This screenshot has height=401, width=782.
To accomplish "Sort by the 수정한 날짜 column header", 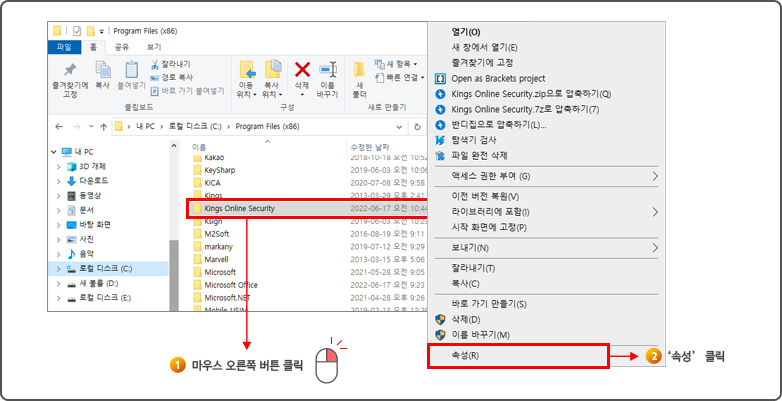I will point(371,147).
